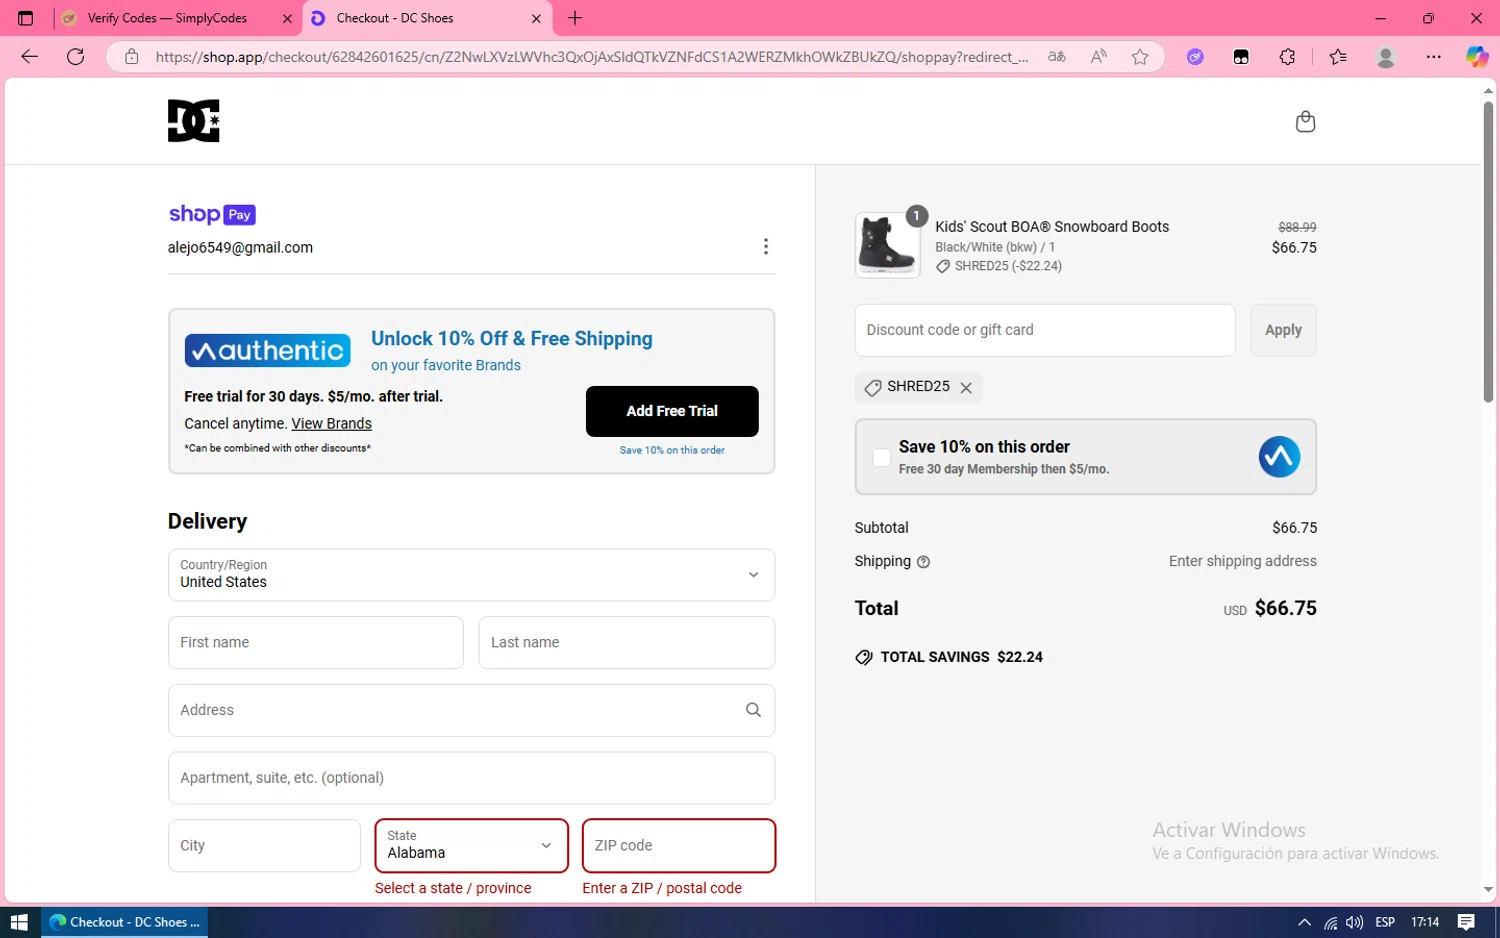Image resolution: width=1500 pixels, height=938 pixels.
Task: Click the Discount code or gift card field
Action: 1045,330
